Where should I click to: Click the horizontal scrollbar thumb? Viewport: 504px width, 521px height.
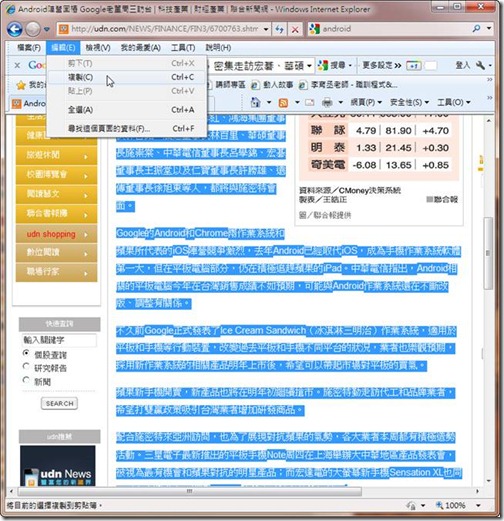coord(189,491)
